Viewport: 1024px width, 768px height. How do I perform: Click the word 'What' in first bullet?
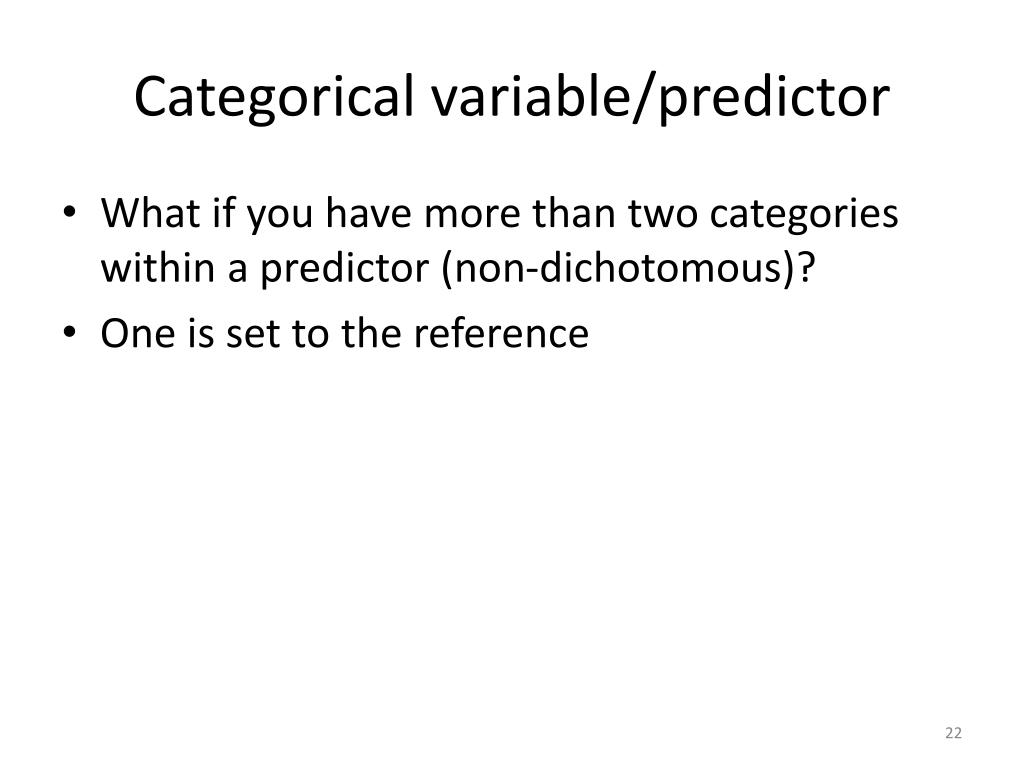[150, 213]
